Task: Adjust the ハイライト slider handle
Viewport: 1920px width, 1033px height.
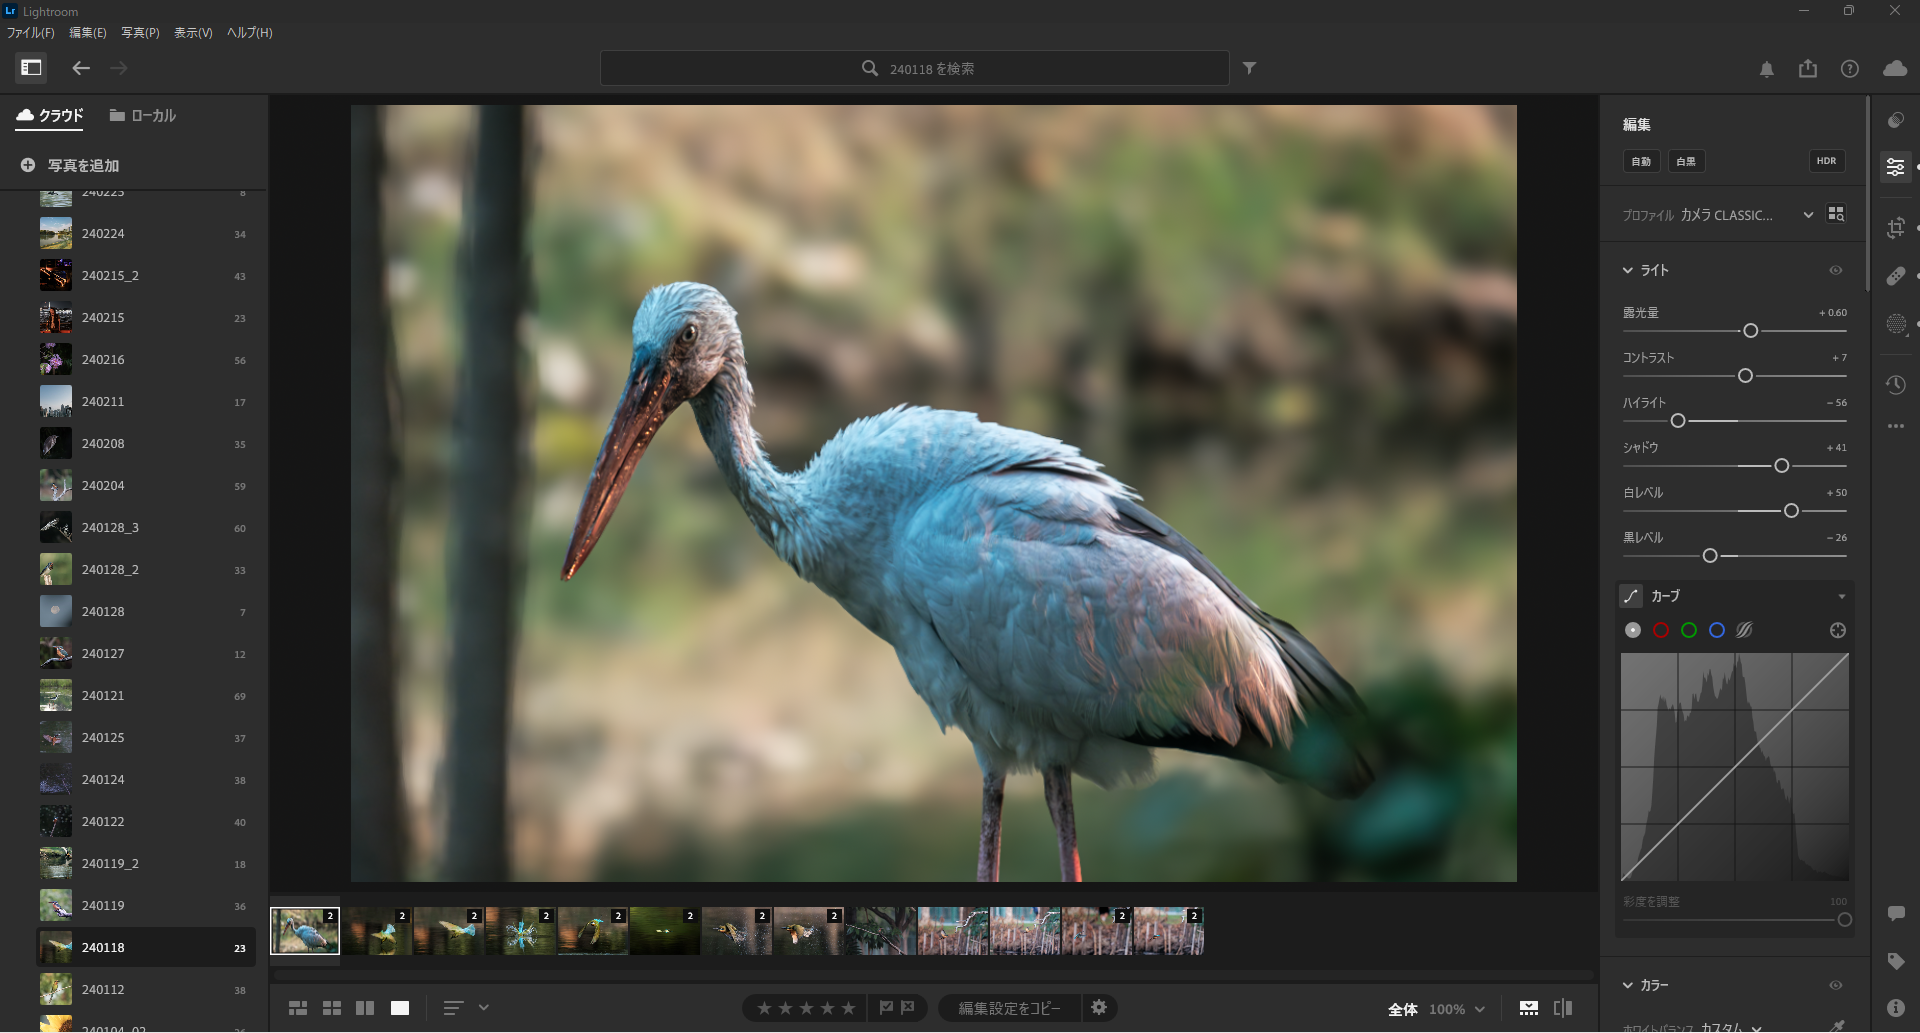Action: coord(1678,421)
